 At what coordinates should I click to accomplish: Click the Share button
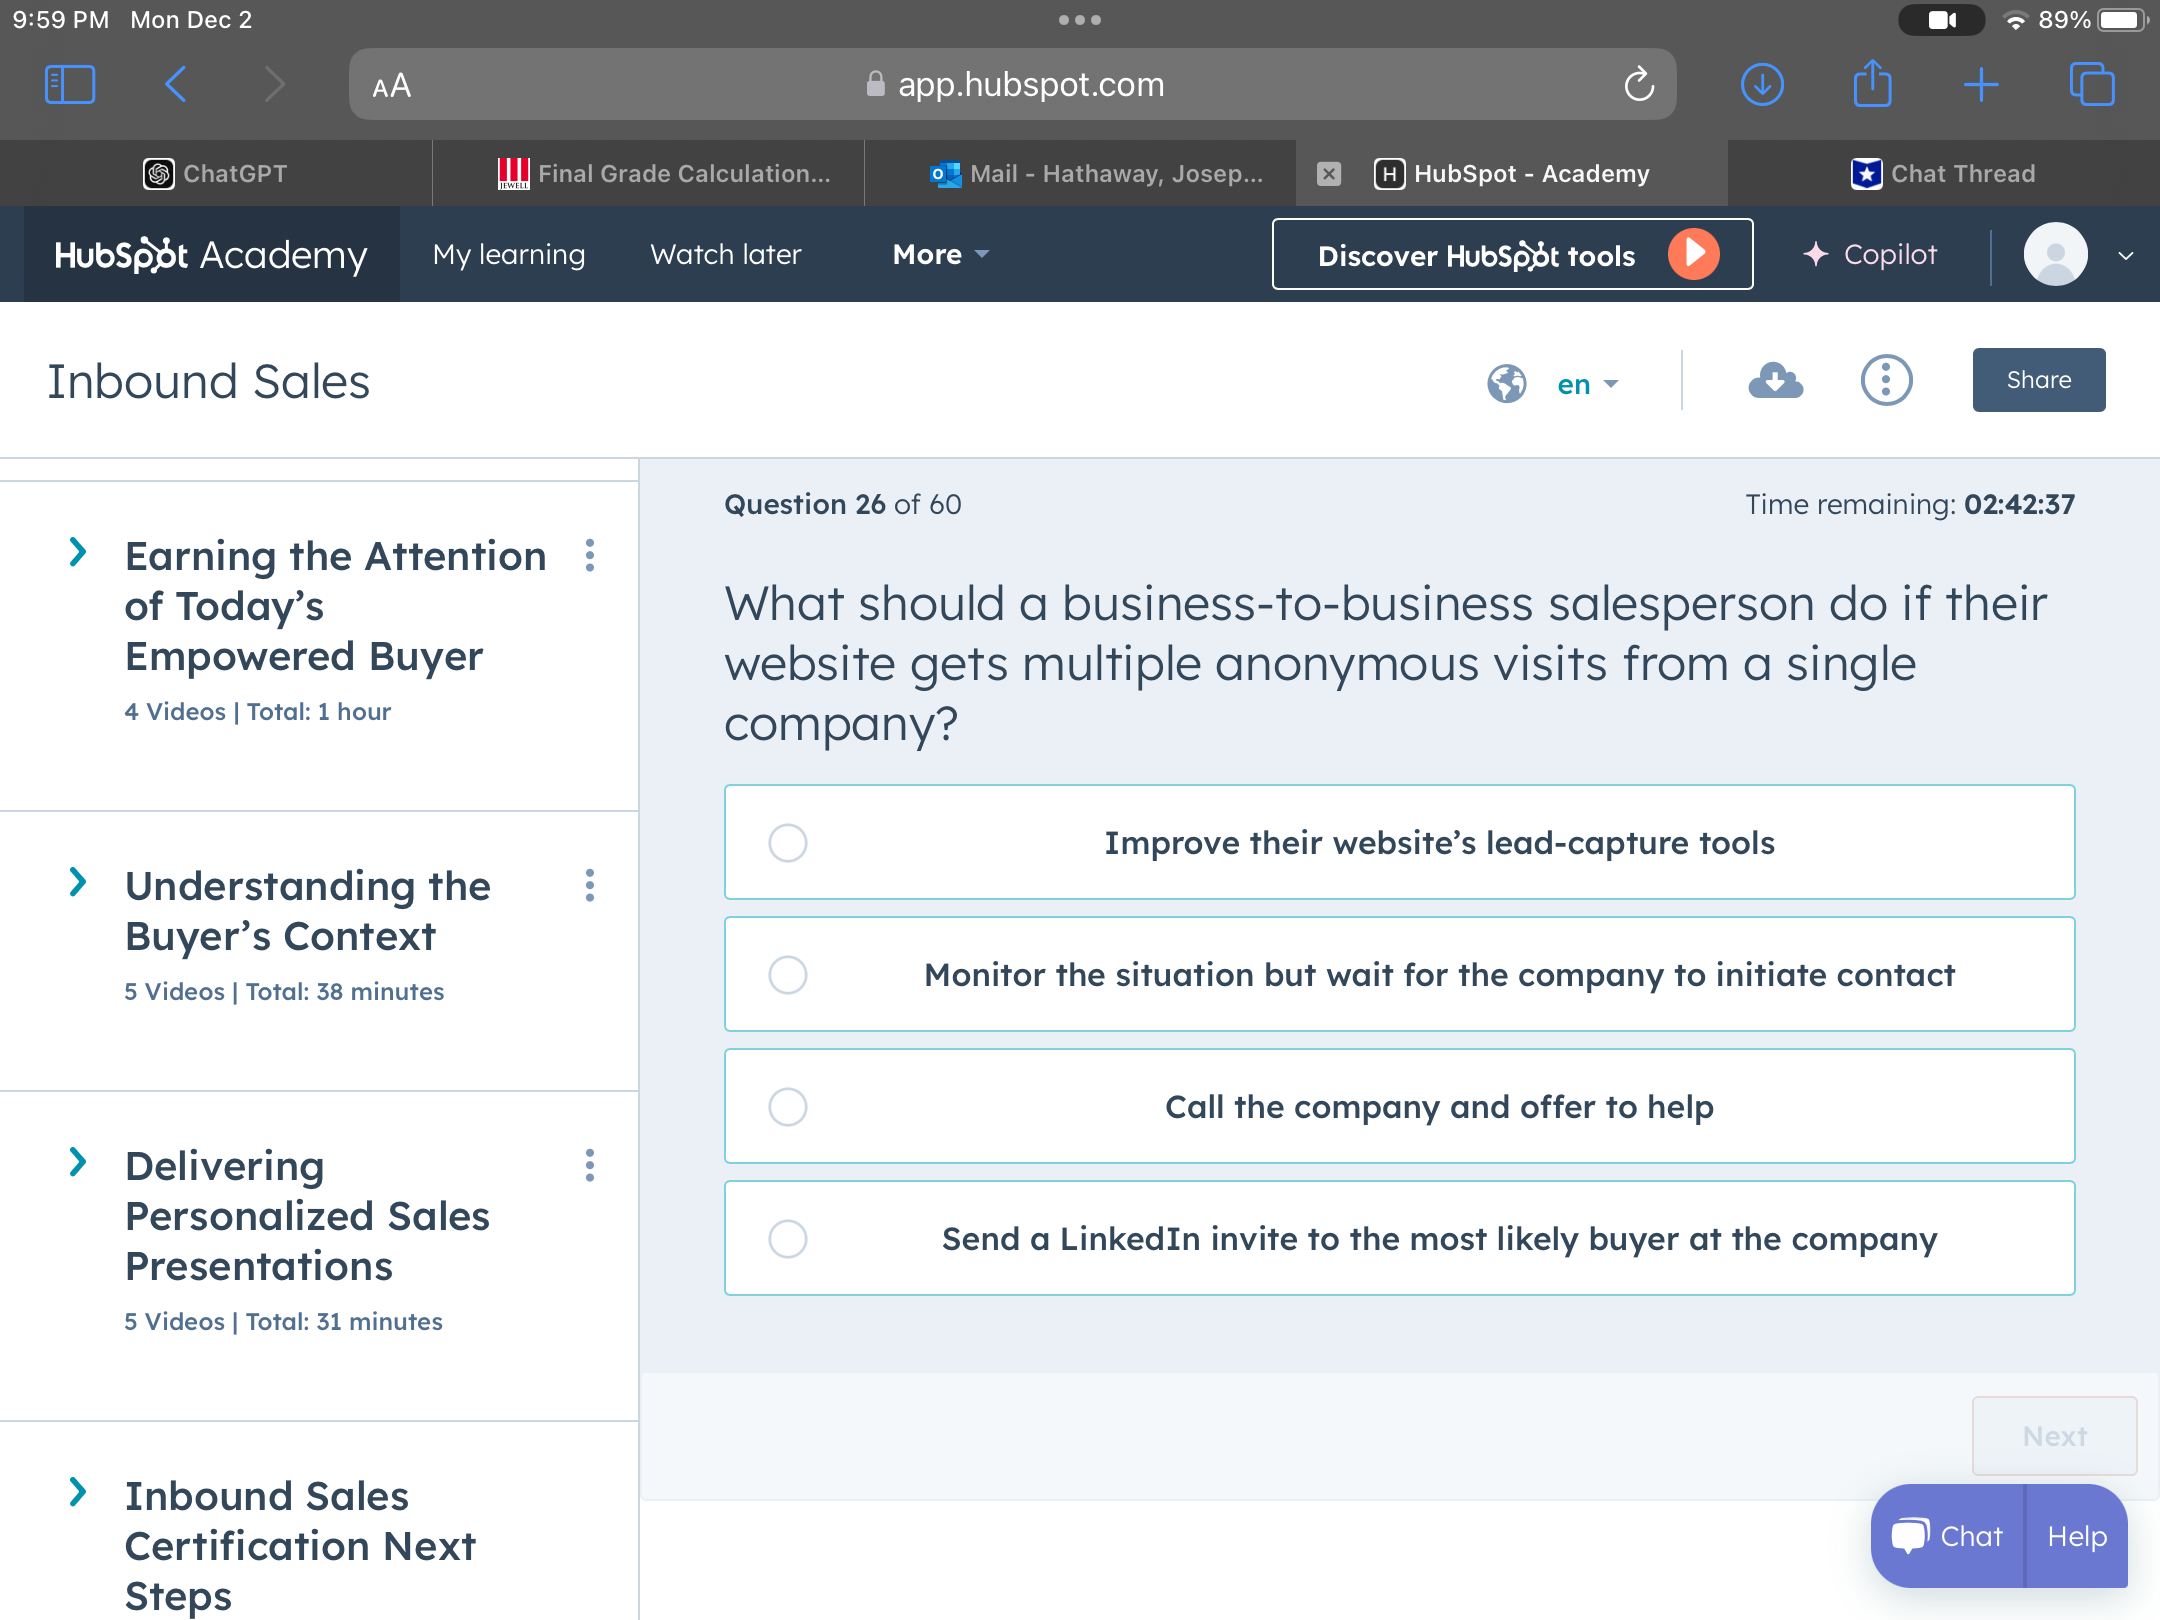click(x=2038, y=380)
